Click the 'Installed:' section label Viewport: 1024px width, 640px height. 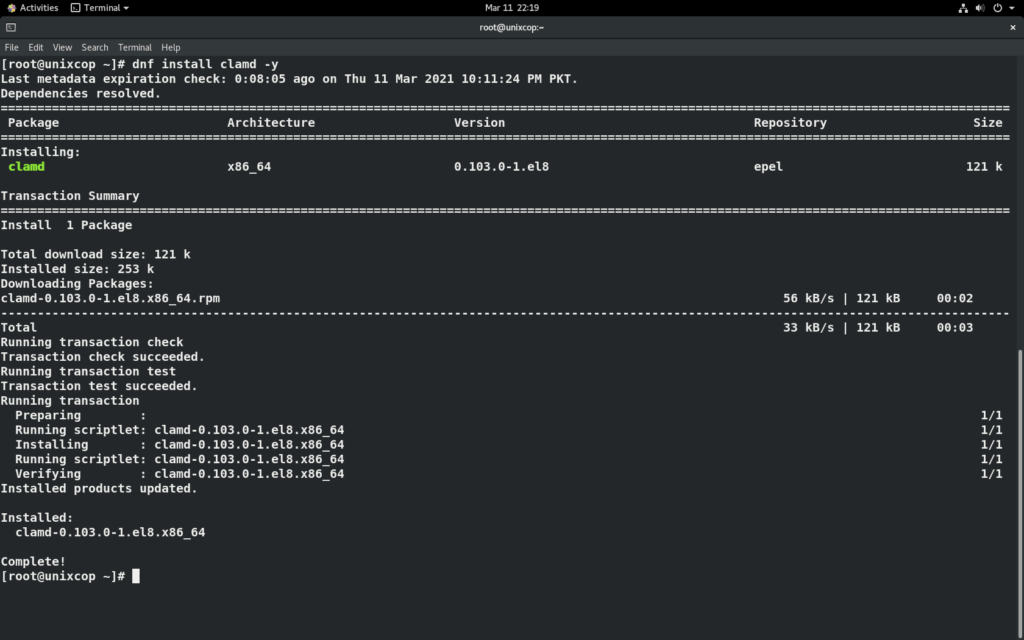[x=37, y=518]
